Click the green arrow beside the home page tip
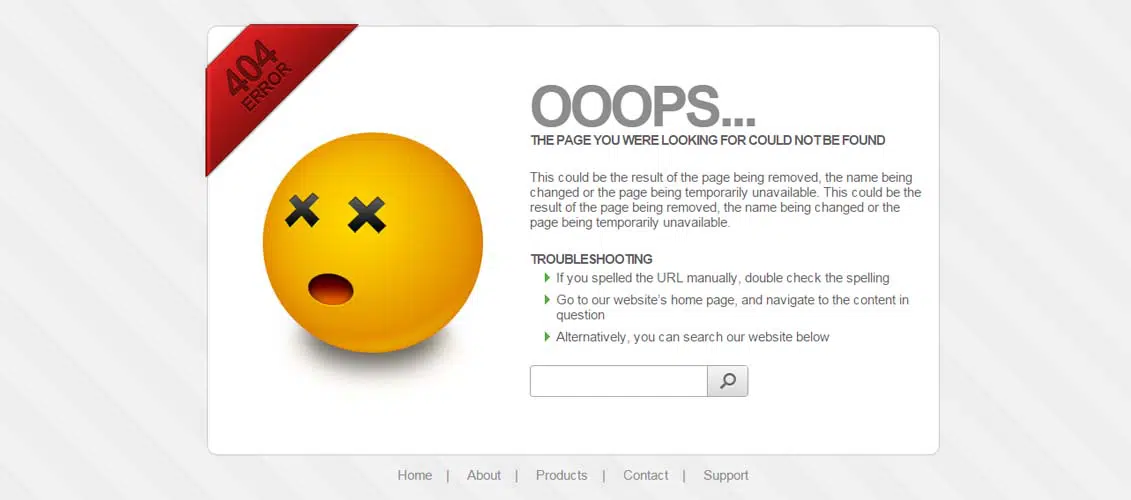The width and height of the screenshot is (1131, 500). [547, 300]
